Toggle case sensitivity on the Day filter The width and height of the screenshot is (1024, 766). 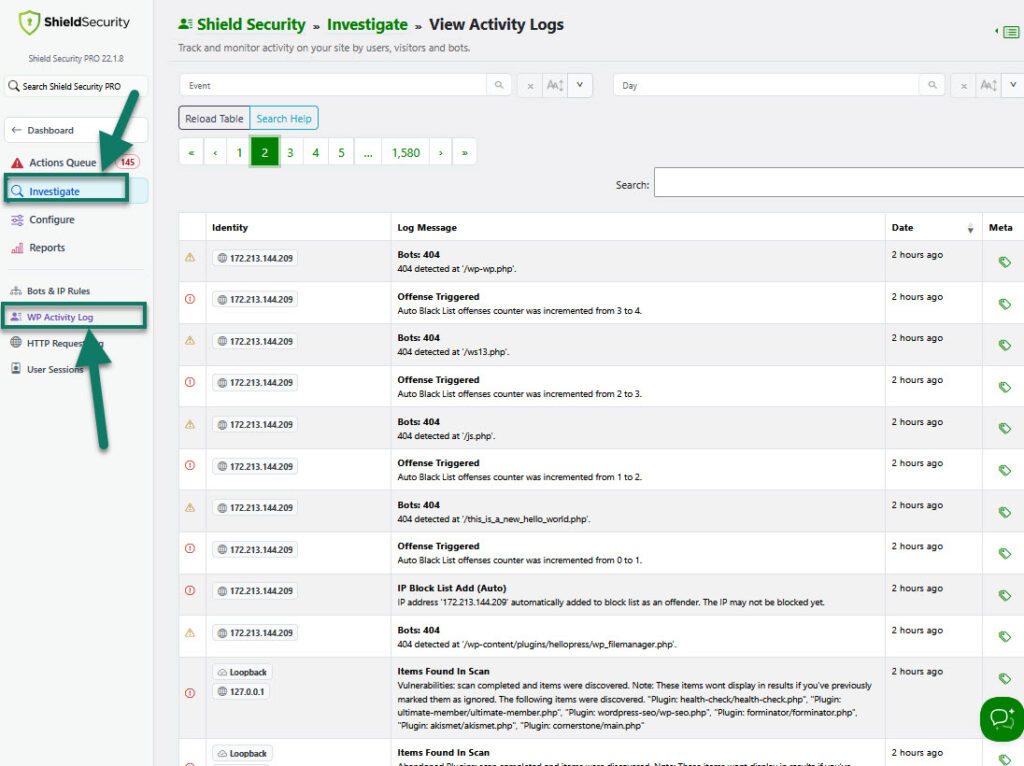click(988, 86)
